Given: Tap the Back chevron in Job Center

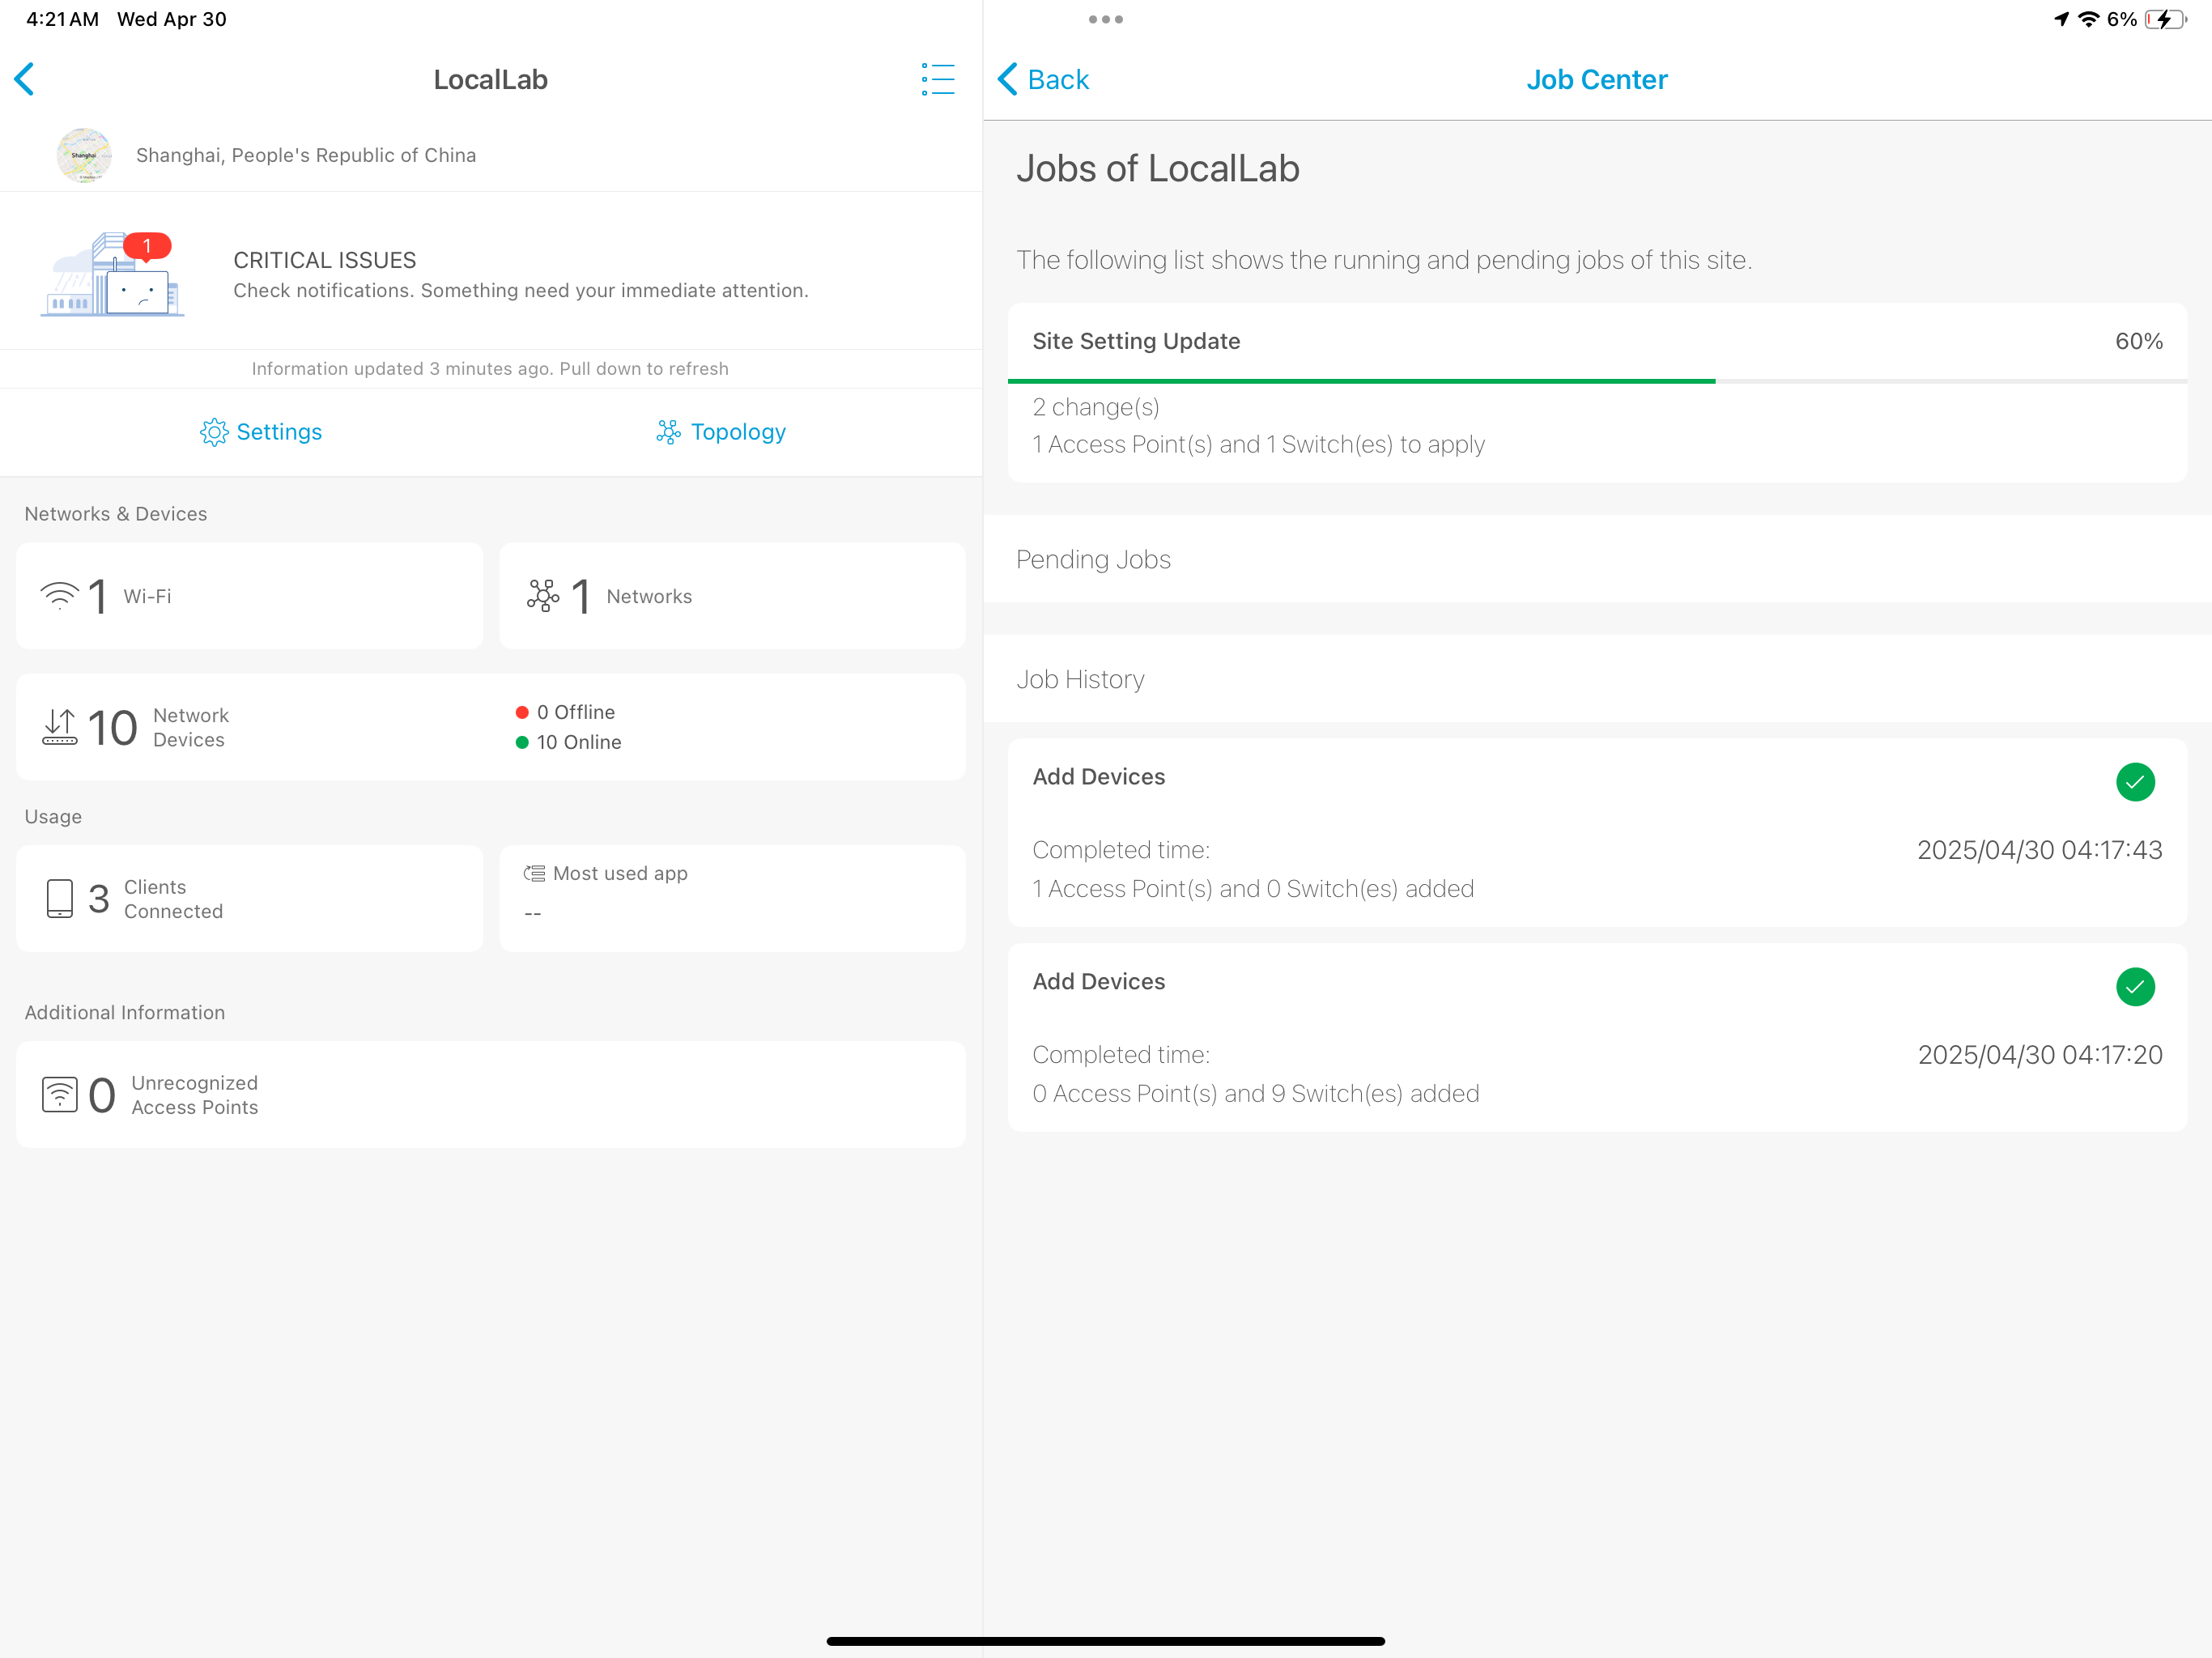Looking at the screenshot, I should [x=1008, y=79].
